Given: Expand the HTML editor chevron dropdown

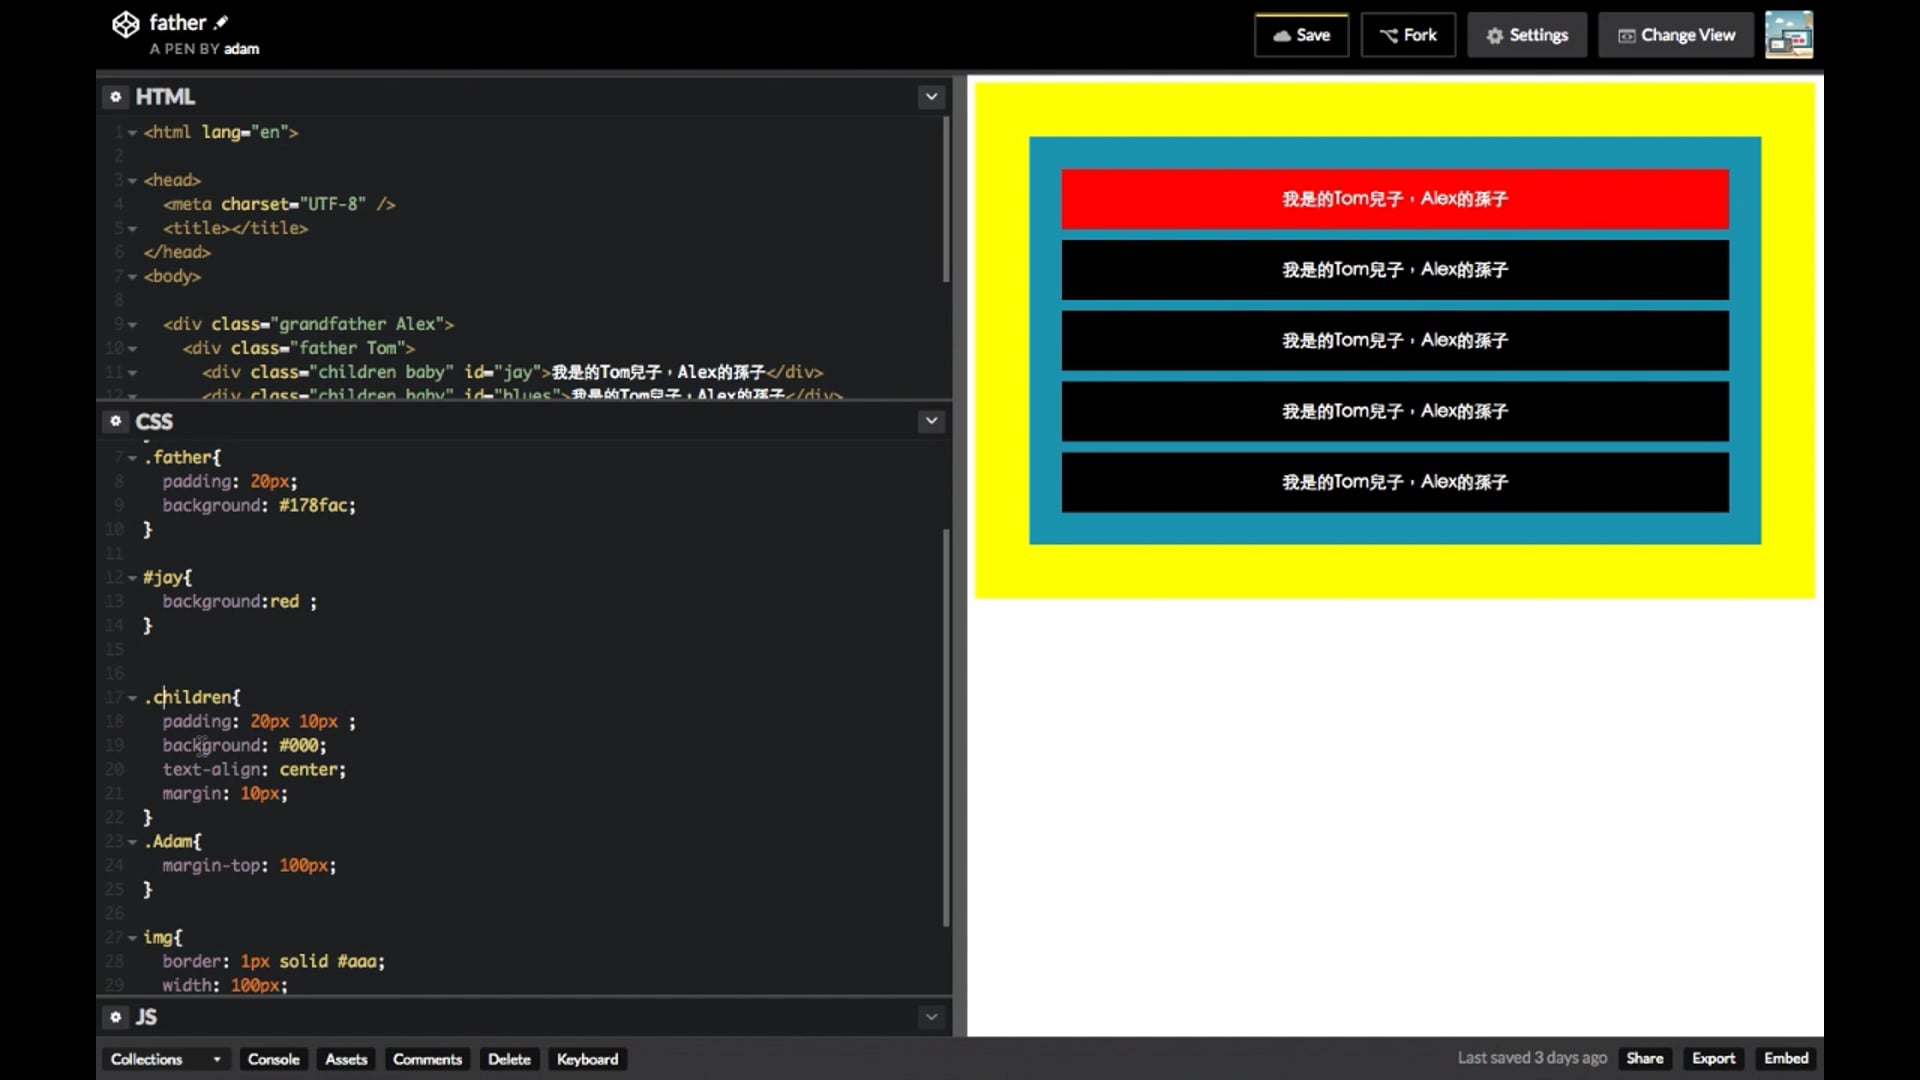Looking at the screenshot, I should pyautogui.click(x=931, y=97).
